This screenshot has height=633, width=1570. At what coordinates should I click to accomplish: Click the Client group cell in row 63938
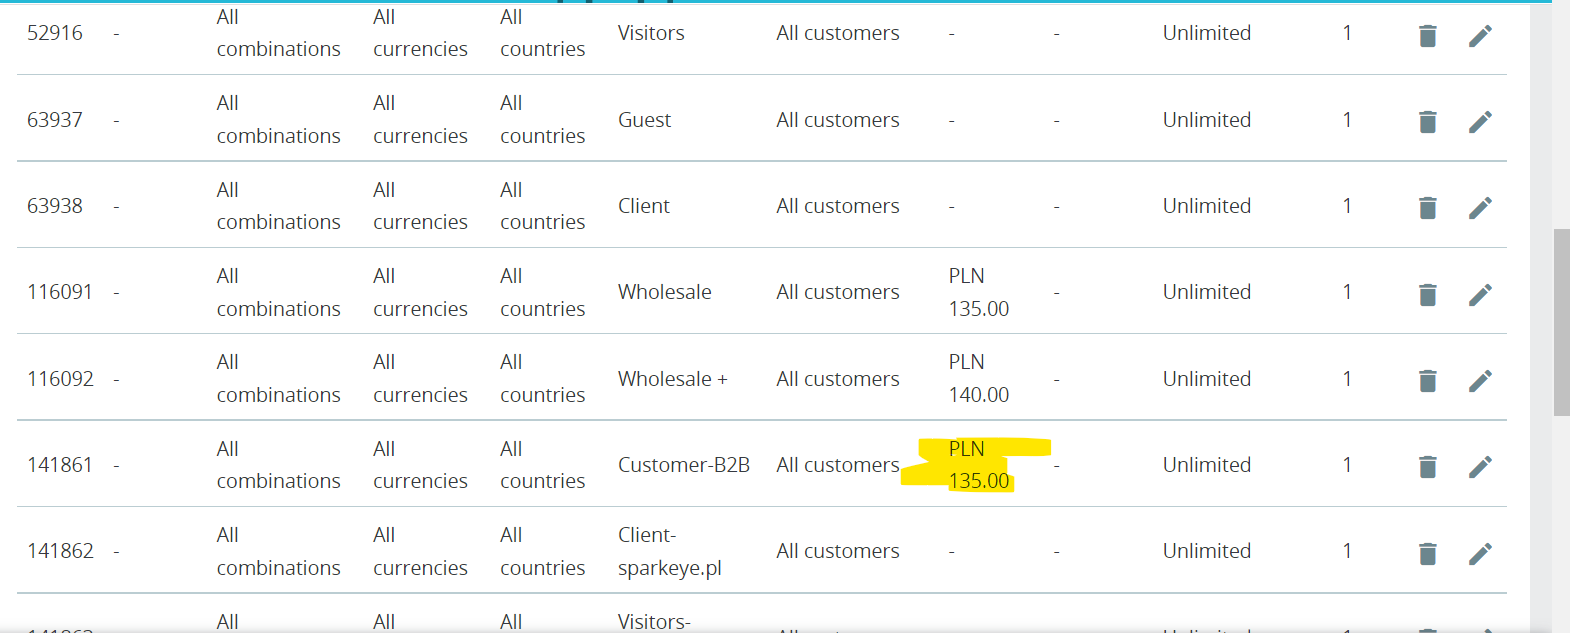click(644, 206)
